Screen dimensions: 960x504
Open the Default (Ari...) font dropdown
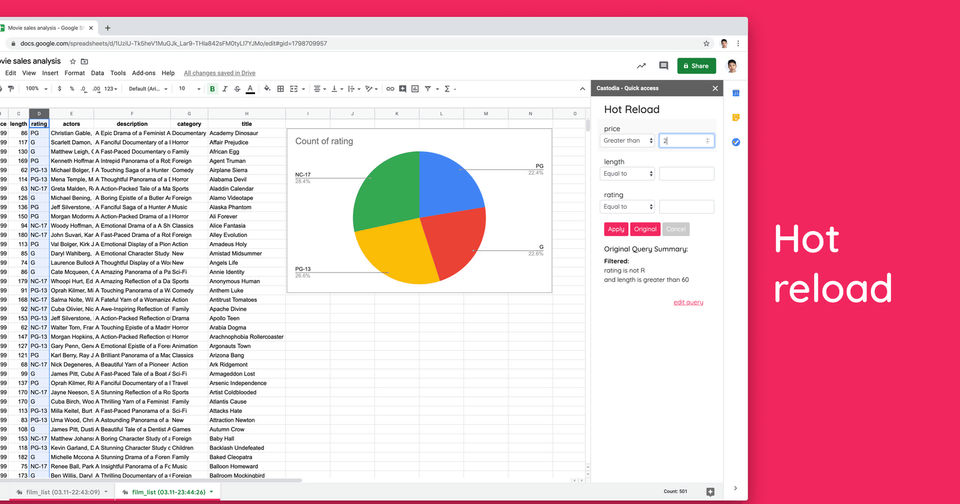(148, 89)
